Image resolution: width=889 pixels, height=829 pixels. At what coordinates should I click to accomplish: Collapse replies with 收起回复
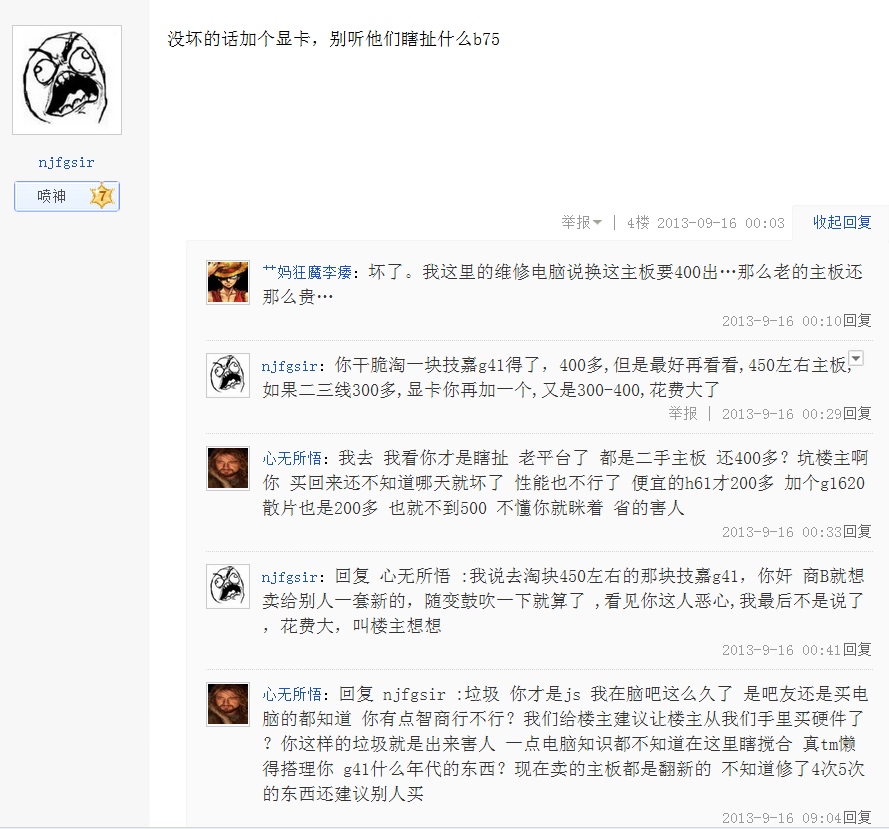[x=842, y=222]
